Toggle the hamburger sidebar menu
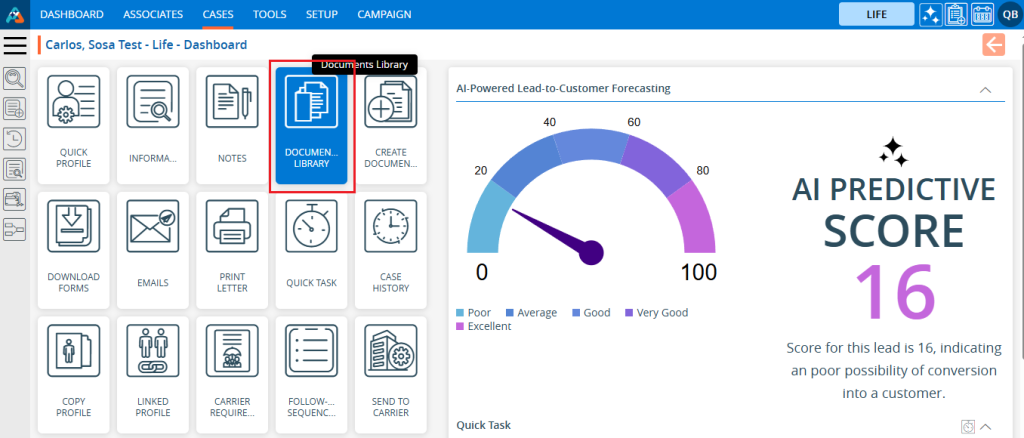This screenshot has height=438, width=1024. 15,45
